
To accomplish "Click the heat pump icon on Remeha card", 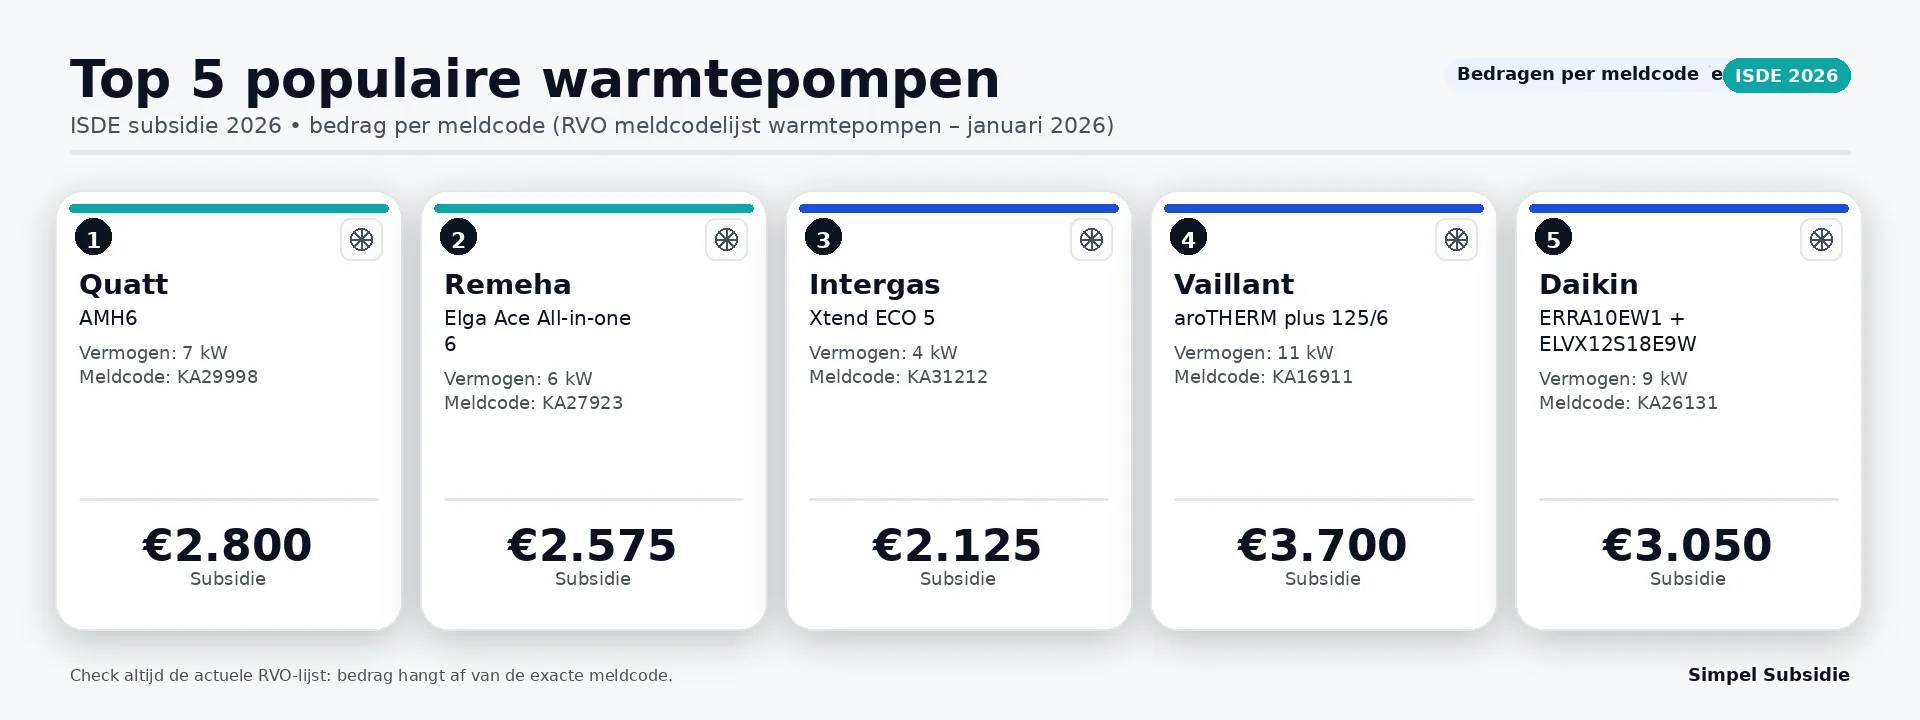I will click(726, 240).
